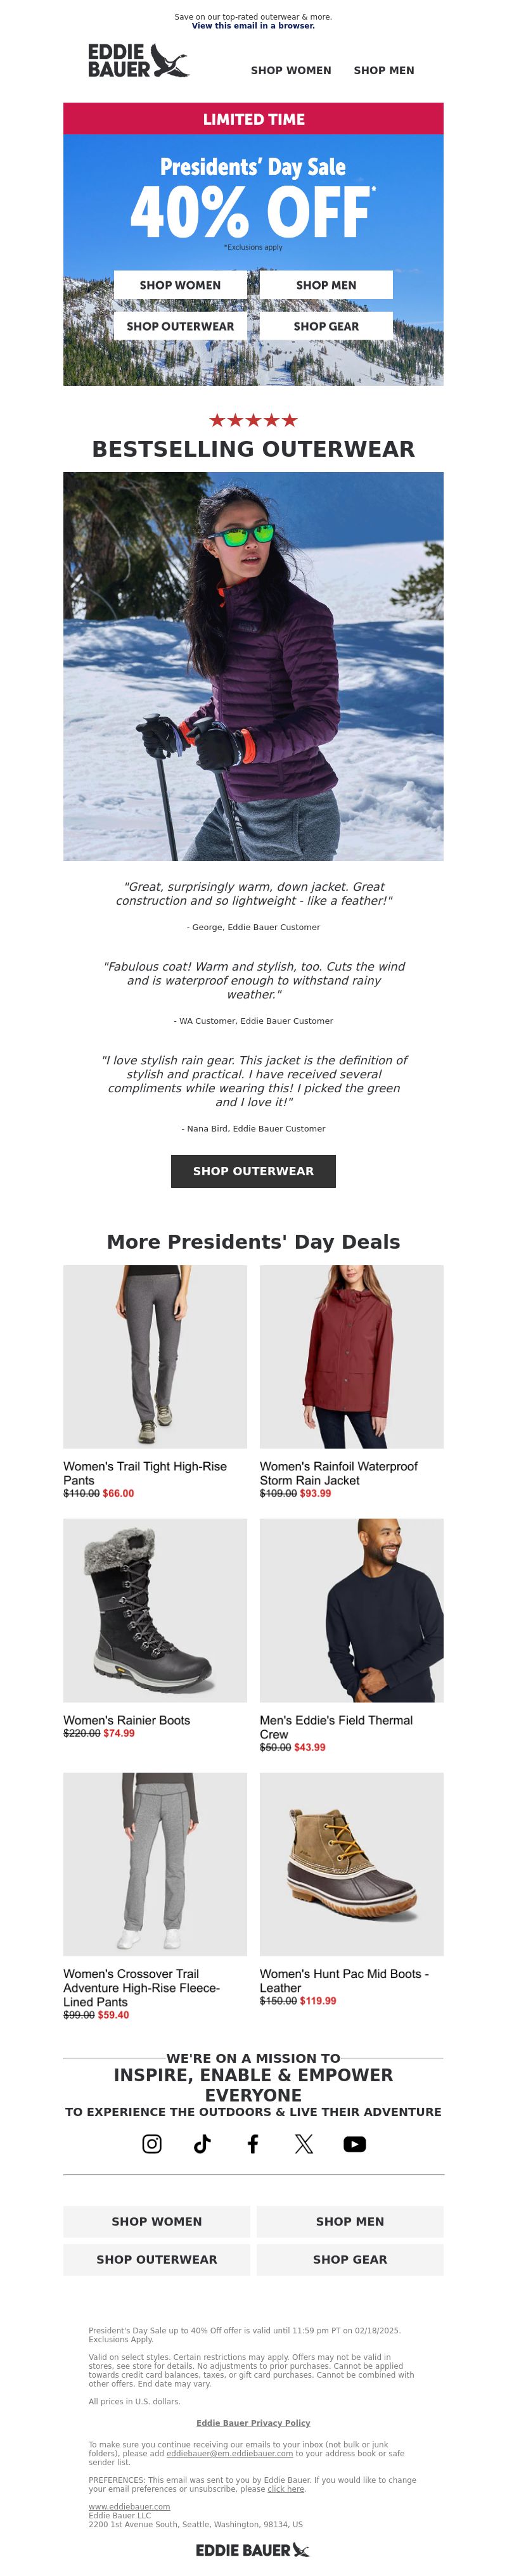Open the Facebook social icon

(x=253, y=2144)
